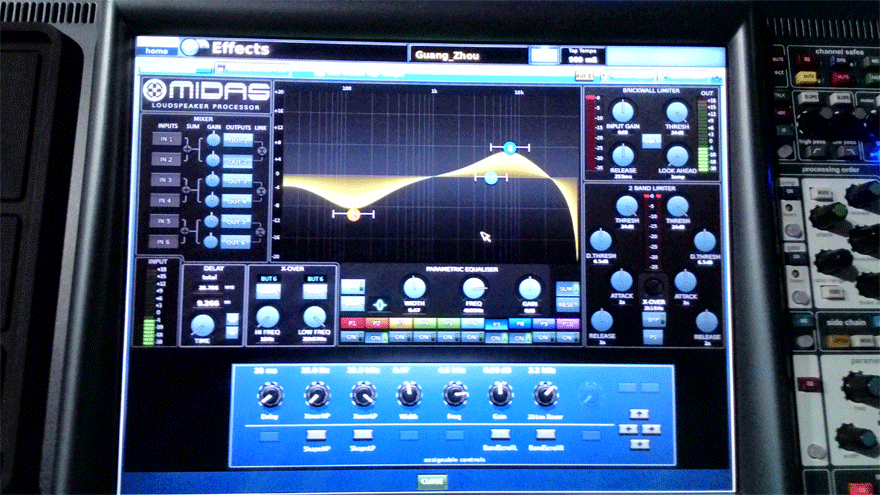Select the P10 EQ band tab

tap(567, 324)
